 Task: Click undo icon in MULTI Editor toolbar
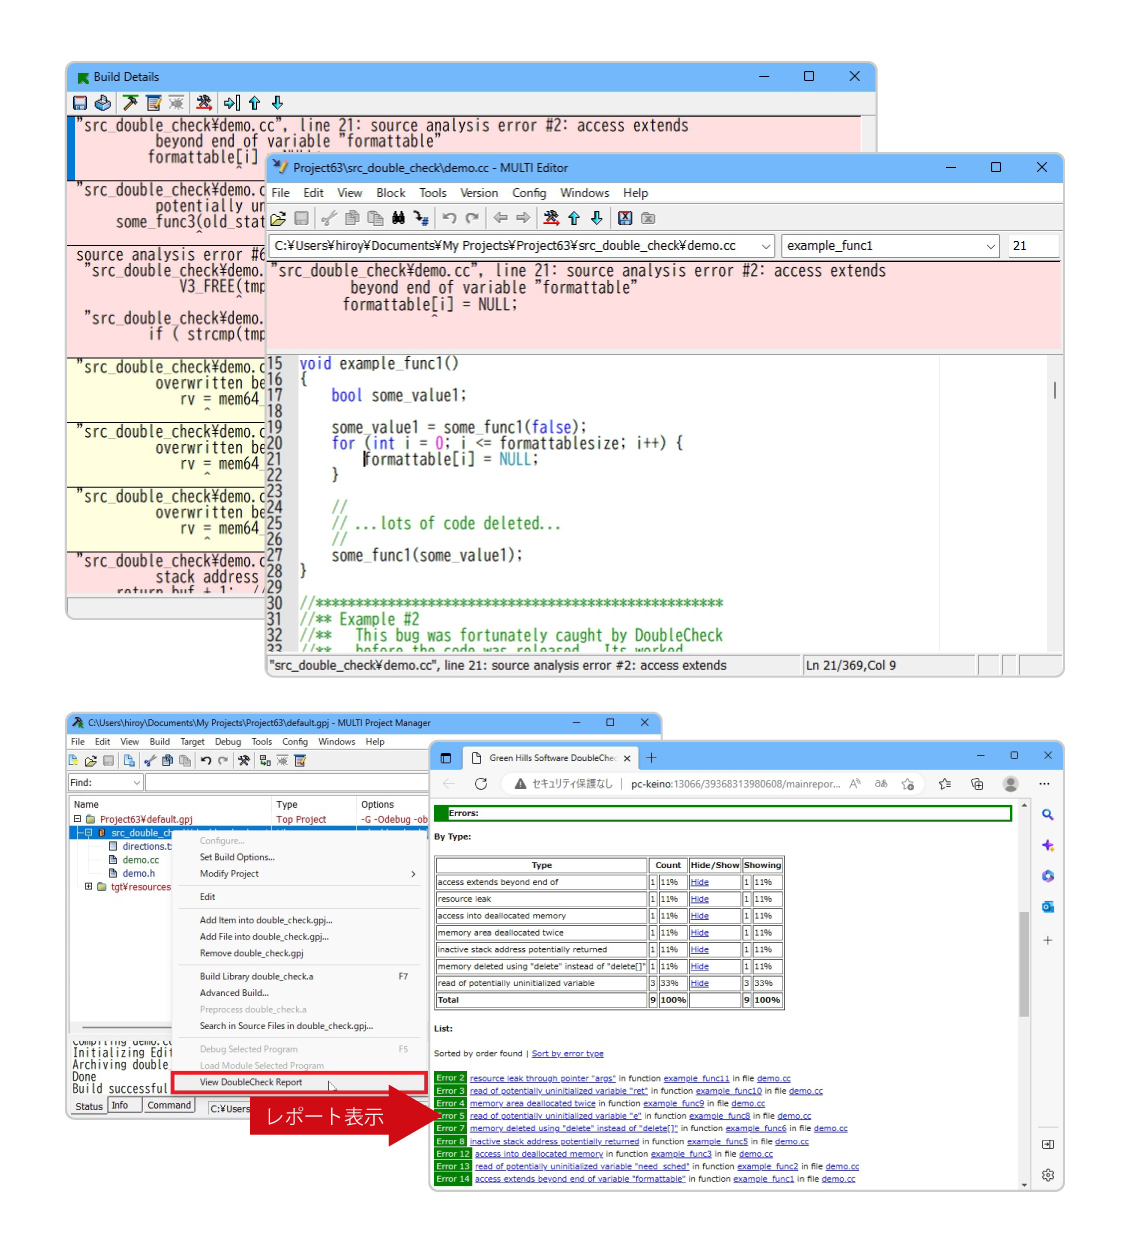click(449, 218)
